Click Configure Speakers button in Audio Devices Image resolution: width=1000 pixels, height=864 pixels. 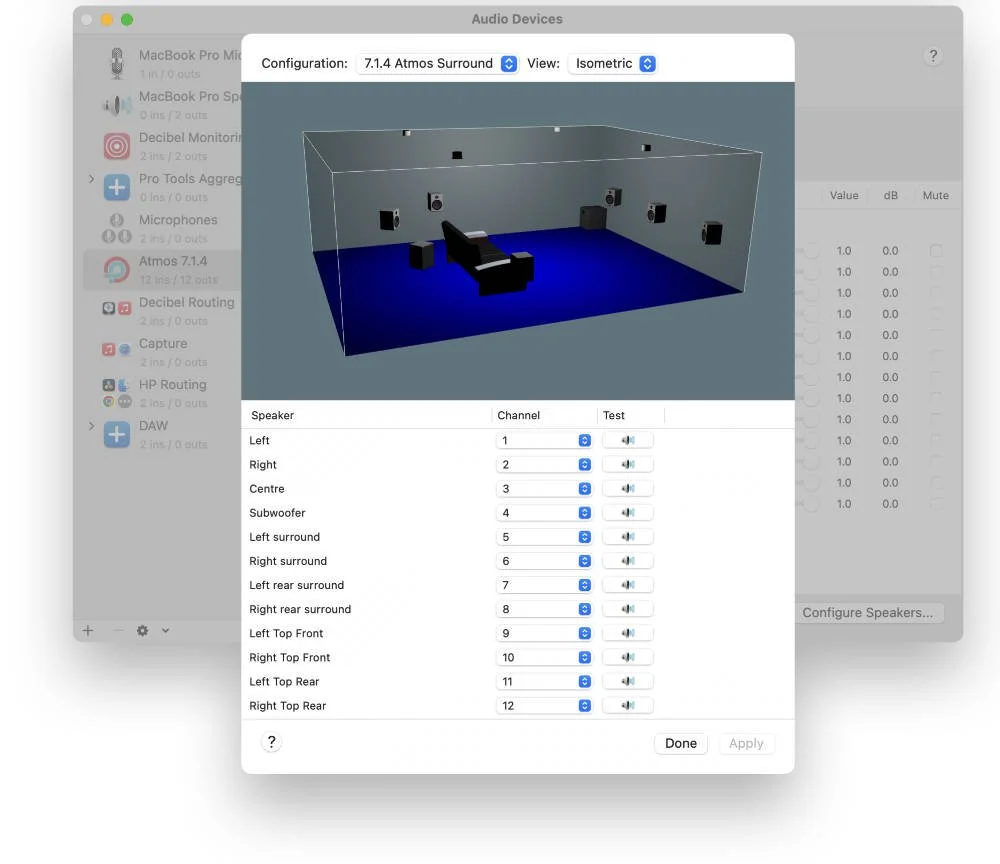click(867, 613)
